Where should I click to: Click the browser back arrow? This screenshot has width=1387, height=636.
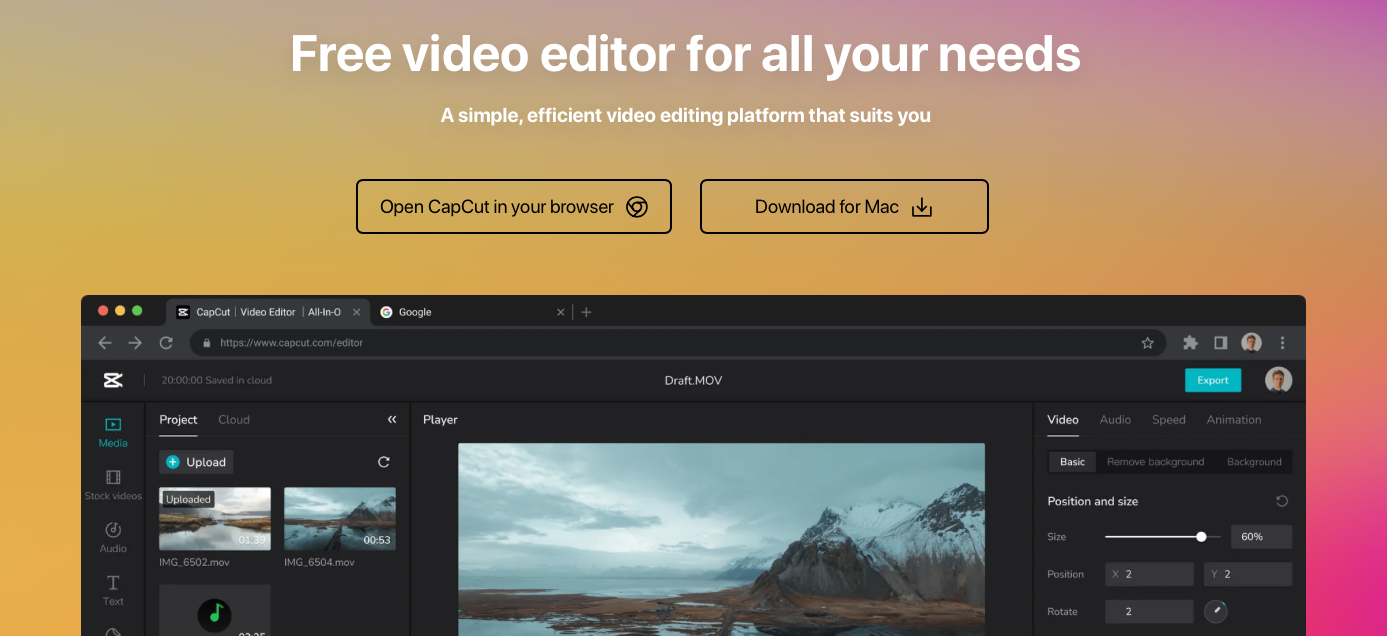click(105, 343)
